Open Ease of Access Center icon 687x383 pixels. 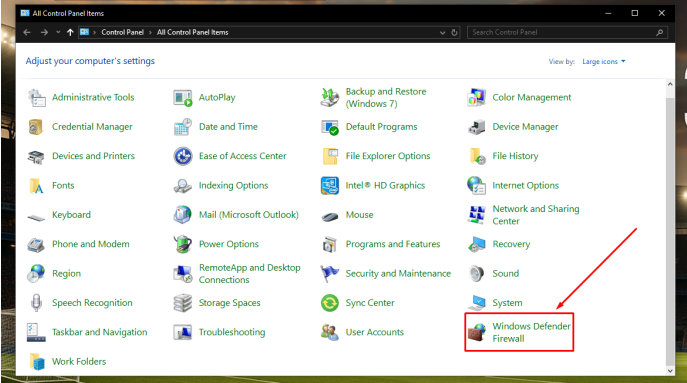pos(183,156)
